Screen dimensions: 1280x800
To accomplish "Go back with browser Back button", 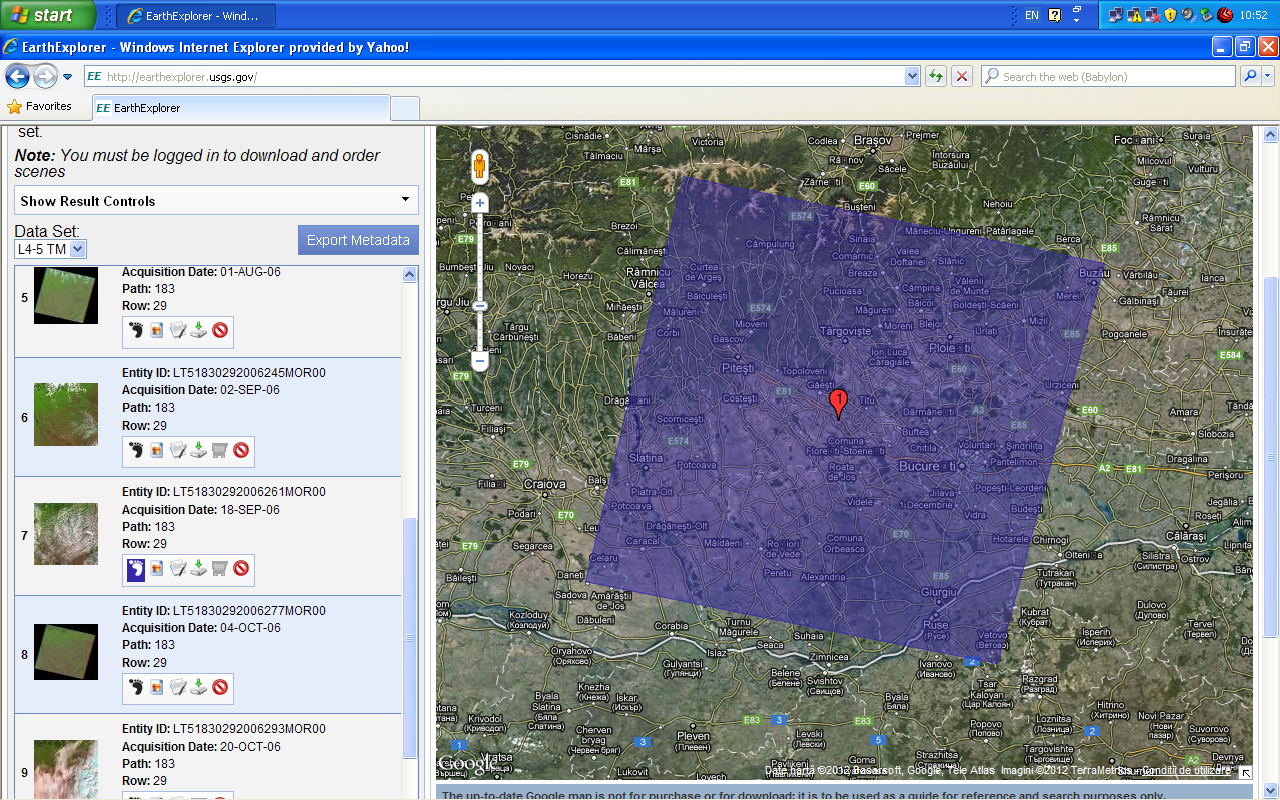I will point(17,76).
